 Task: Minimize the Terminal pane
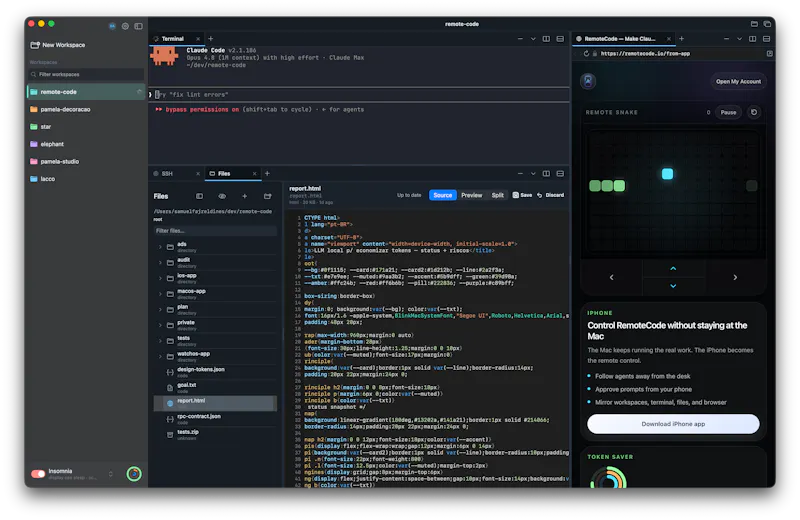click(x=520, y=39)
